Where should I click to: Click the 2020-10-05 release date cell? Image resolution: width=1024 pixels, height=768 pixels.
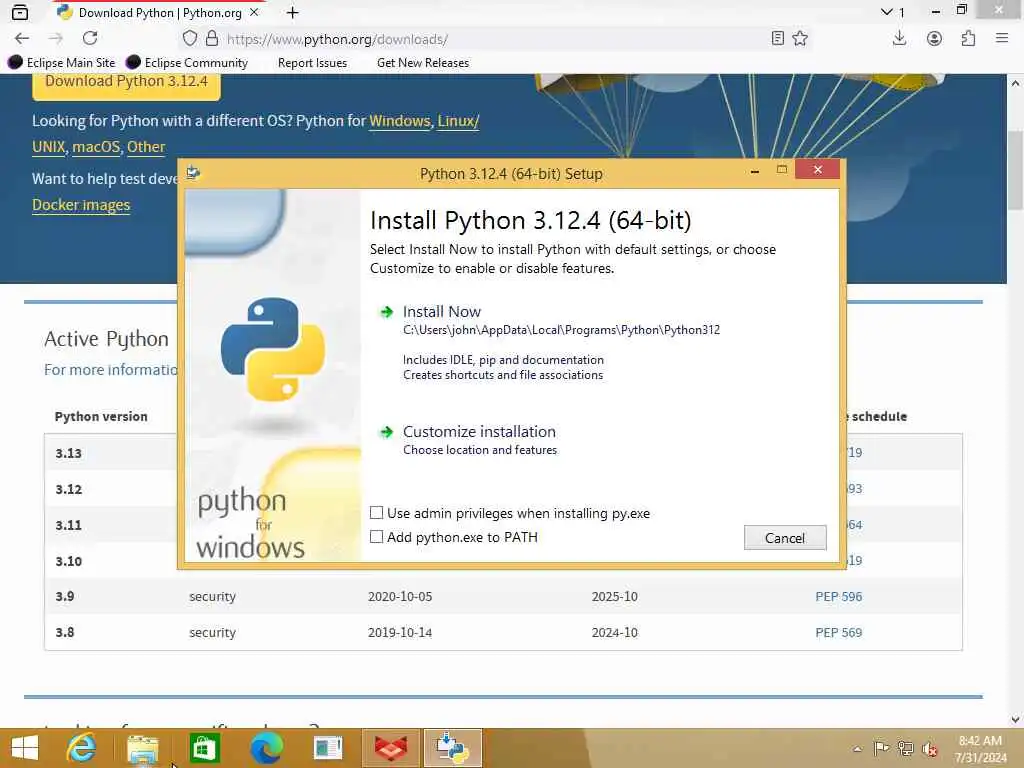coord(400,596)
